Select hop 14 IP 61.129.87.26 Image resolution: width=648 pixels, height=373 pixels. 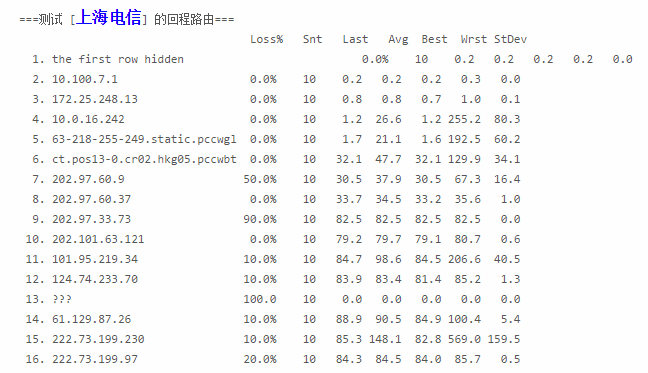(x=91, y=319)
